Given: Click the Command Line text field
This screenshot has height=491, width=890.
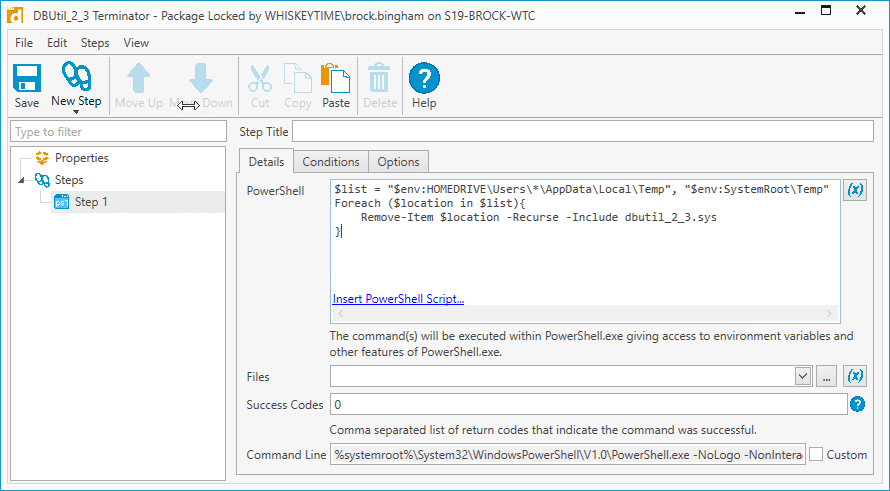Looking at the screenshot, I should pyautogui.click(x=568, y=455).
